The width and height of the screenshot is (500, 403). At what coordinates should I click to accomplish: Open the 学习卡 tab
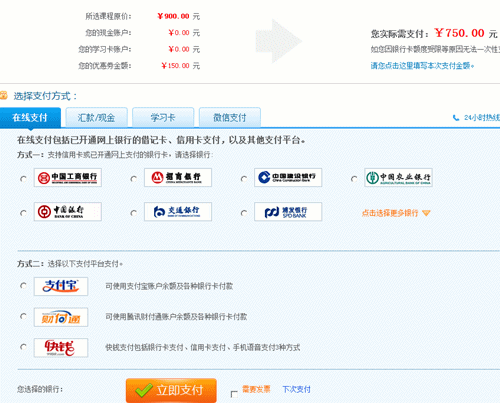[x=163, y=118]
